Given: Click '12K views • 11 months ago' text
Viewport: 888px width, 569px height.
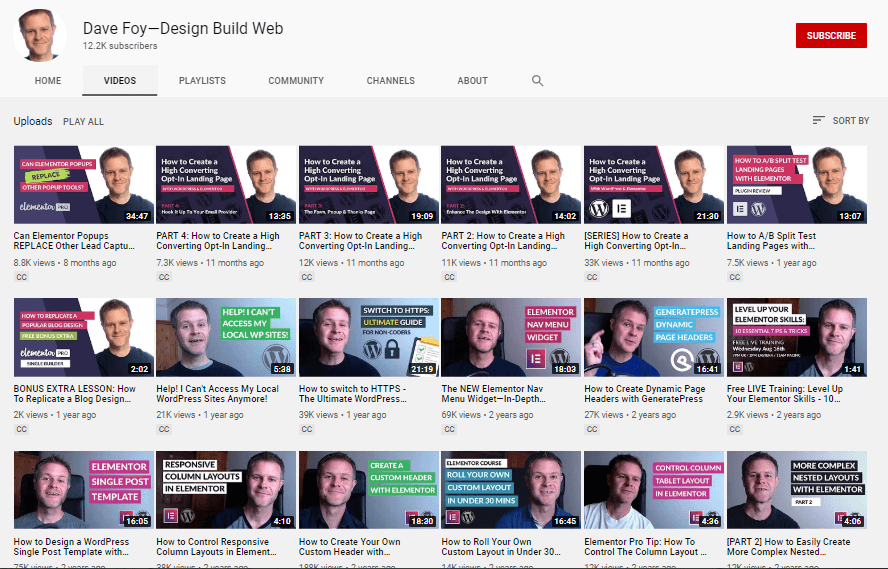Looking at the screenshot, I should pos(352,263).
